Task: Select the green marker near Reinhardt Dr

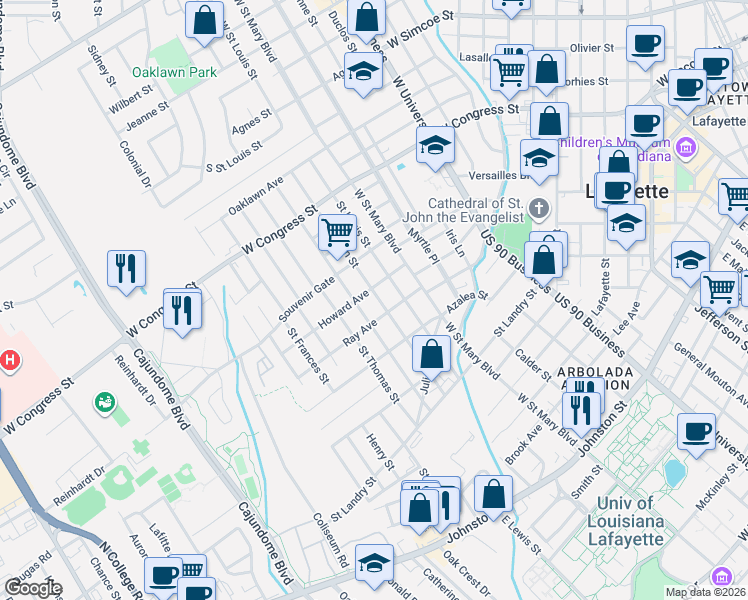Action: coord(105,403)
